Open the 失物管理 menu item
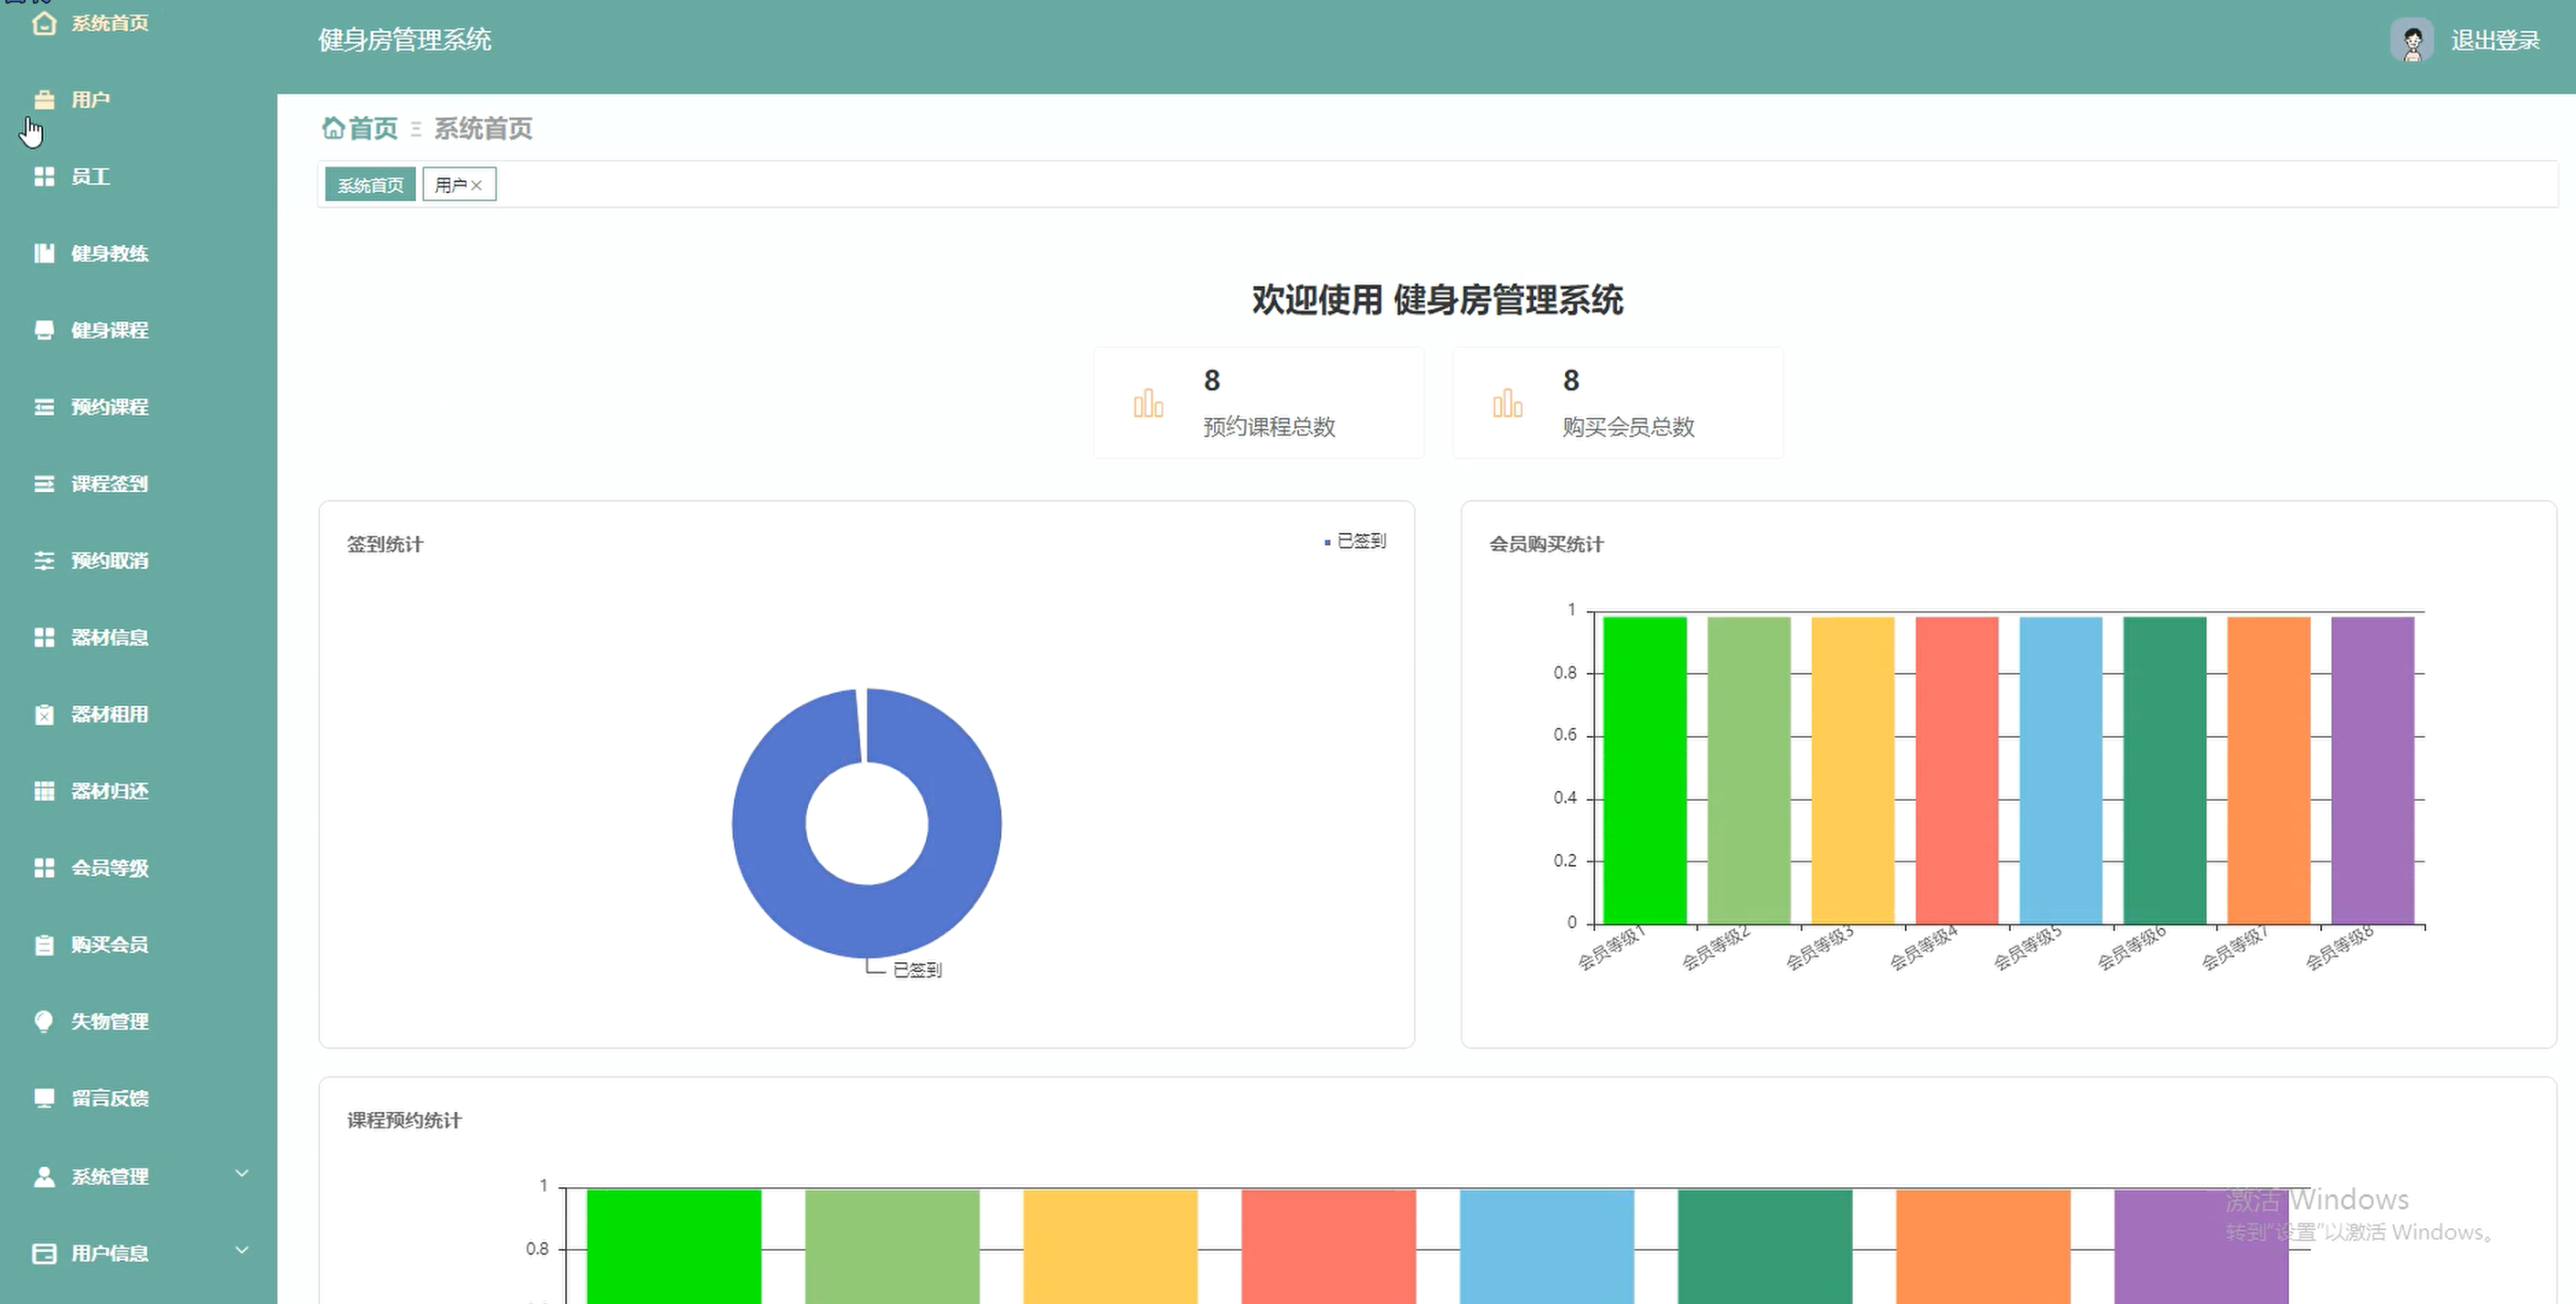The width and height of the screenshot is (2576, 1304). point(138,1021)
